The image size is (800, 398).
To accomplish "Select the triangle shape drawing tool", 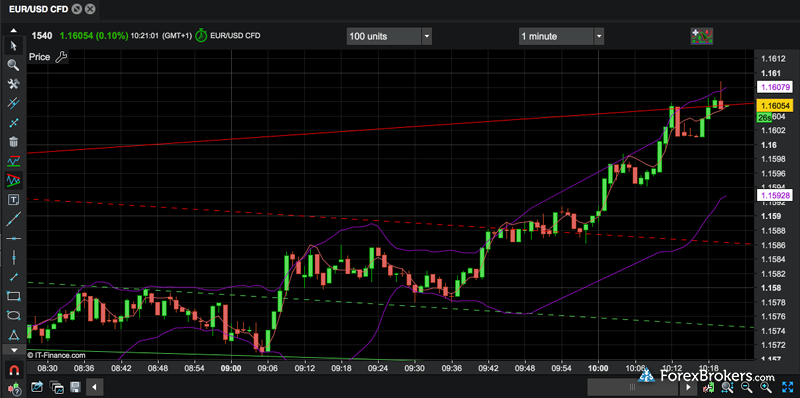I will 13,334.
